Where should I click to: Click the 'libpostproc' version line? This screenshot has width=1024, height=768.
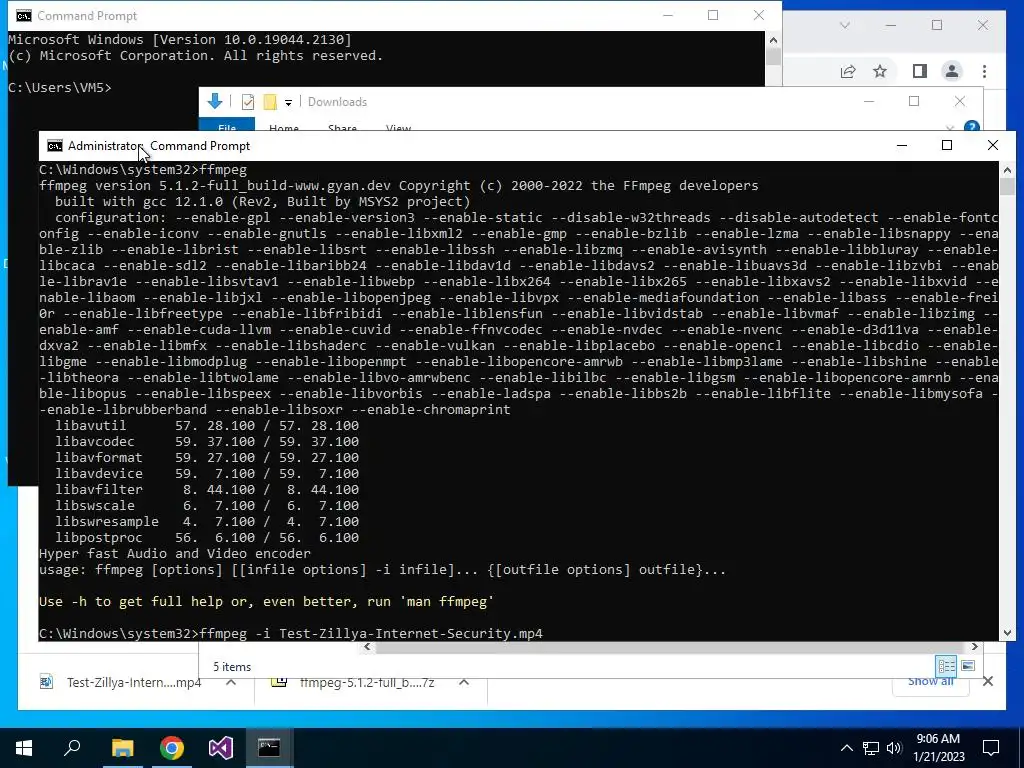206,538
